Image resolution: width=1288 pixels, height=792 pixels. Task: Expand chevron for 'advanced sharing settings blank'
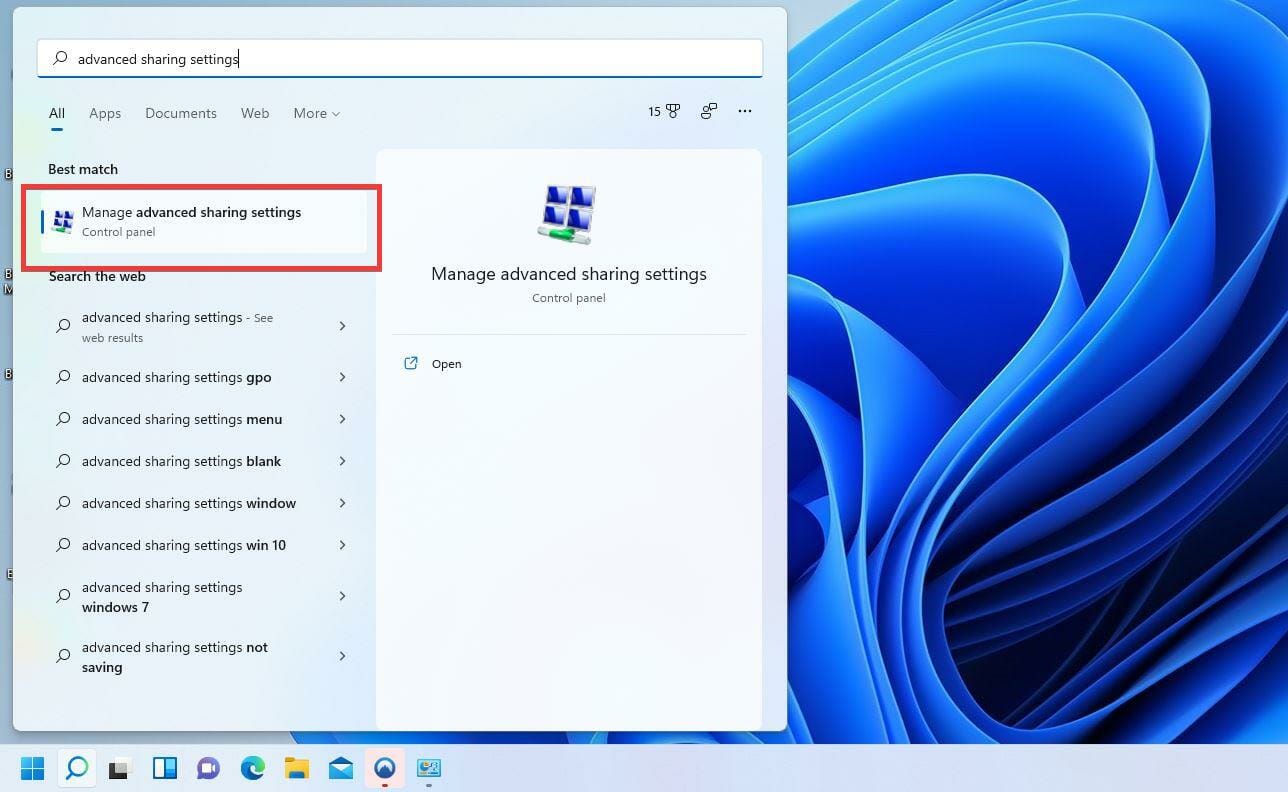click(x=342, y=461)
